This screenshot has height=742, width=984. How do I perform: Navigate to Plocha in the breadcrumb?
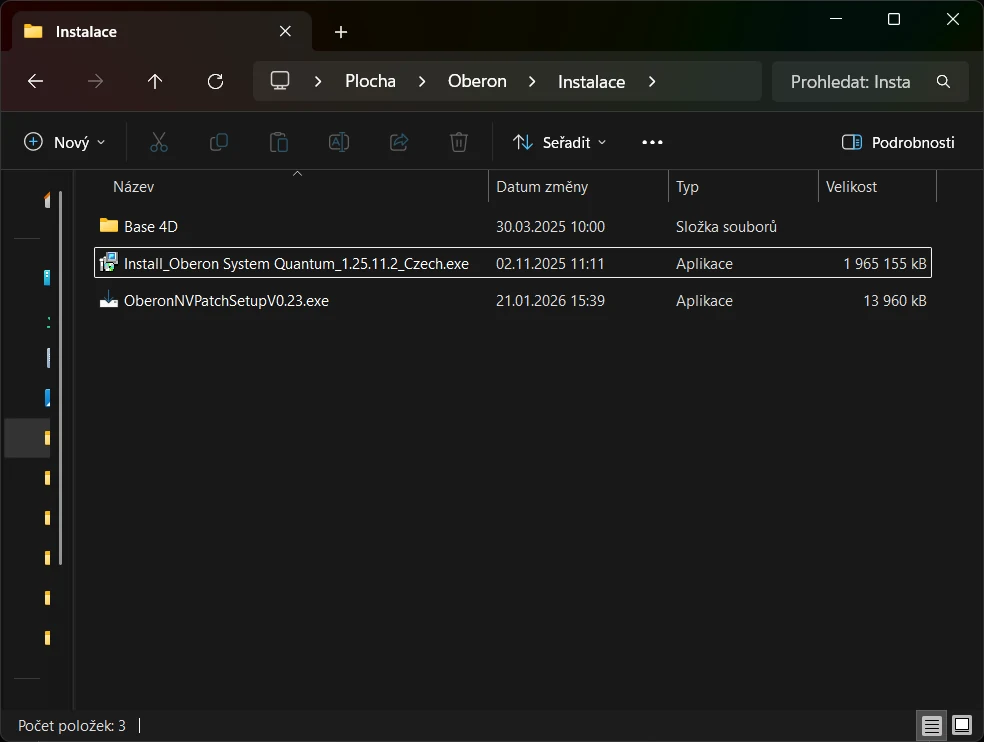[370, 82]
